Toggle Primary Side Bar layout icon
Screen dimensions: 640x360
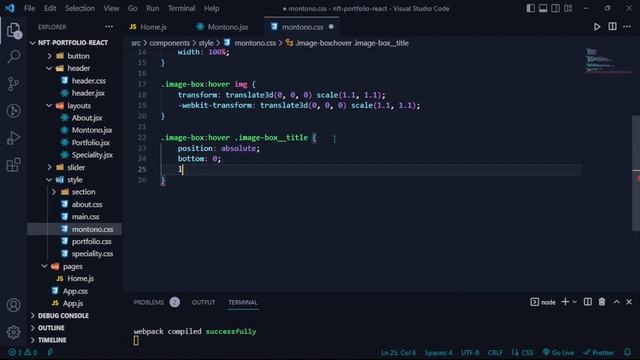click(530, 8)
